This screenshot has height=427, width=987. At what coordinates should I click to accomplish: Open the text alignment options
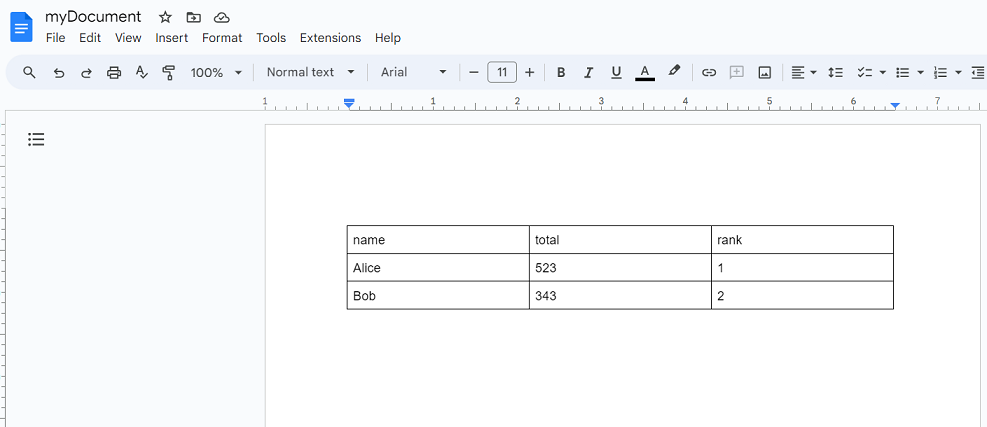(x=804, y=72)
